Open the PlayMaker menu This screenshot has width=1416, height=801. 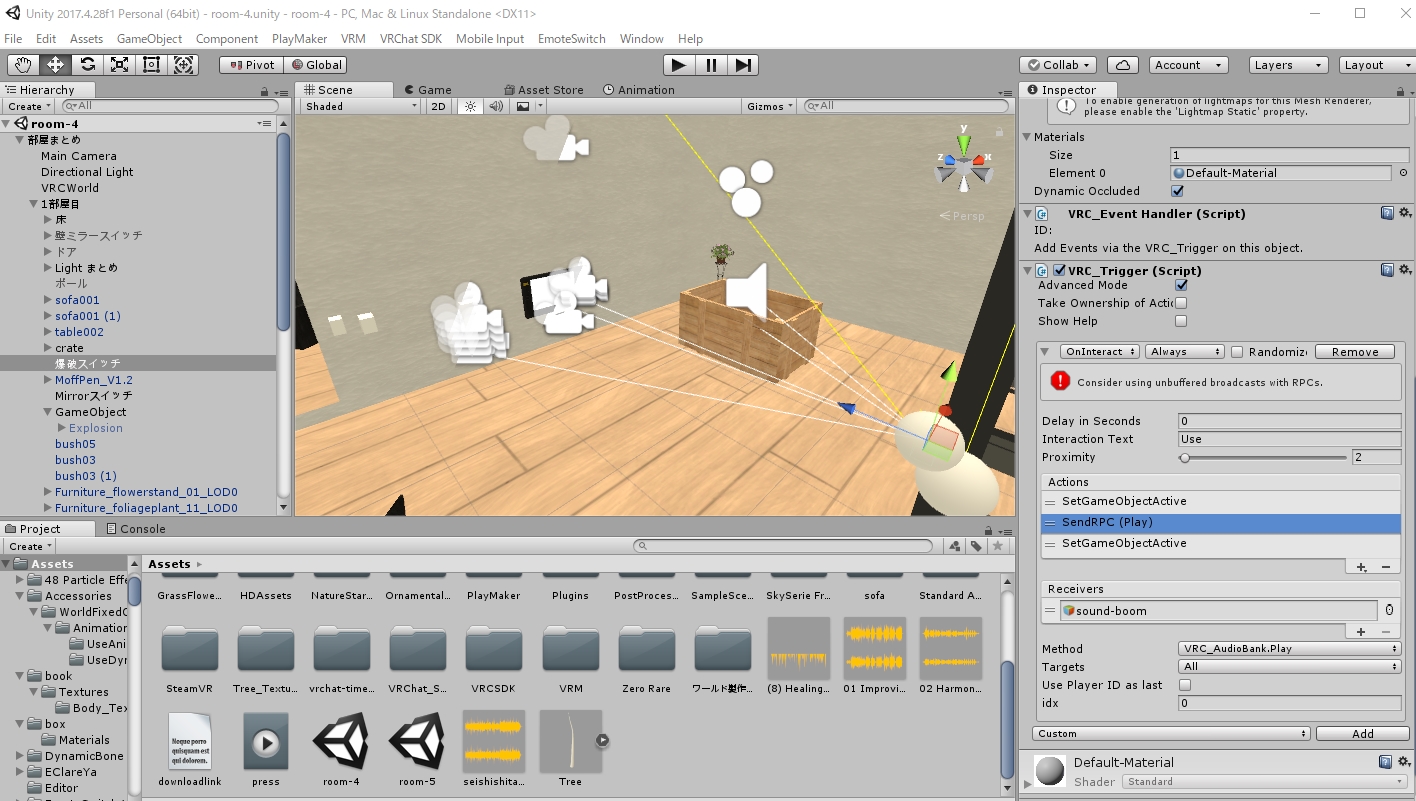pos(299,39)
